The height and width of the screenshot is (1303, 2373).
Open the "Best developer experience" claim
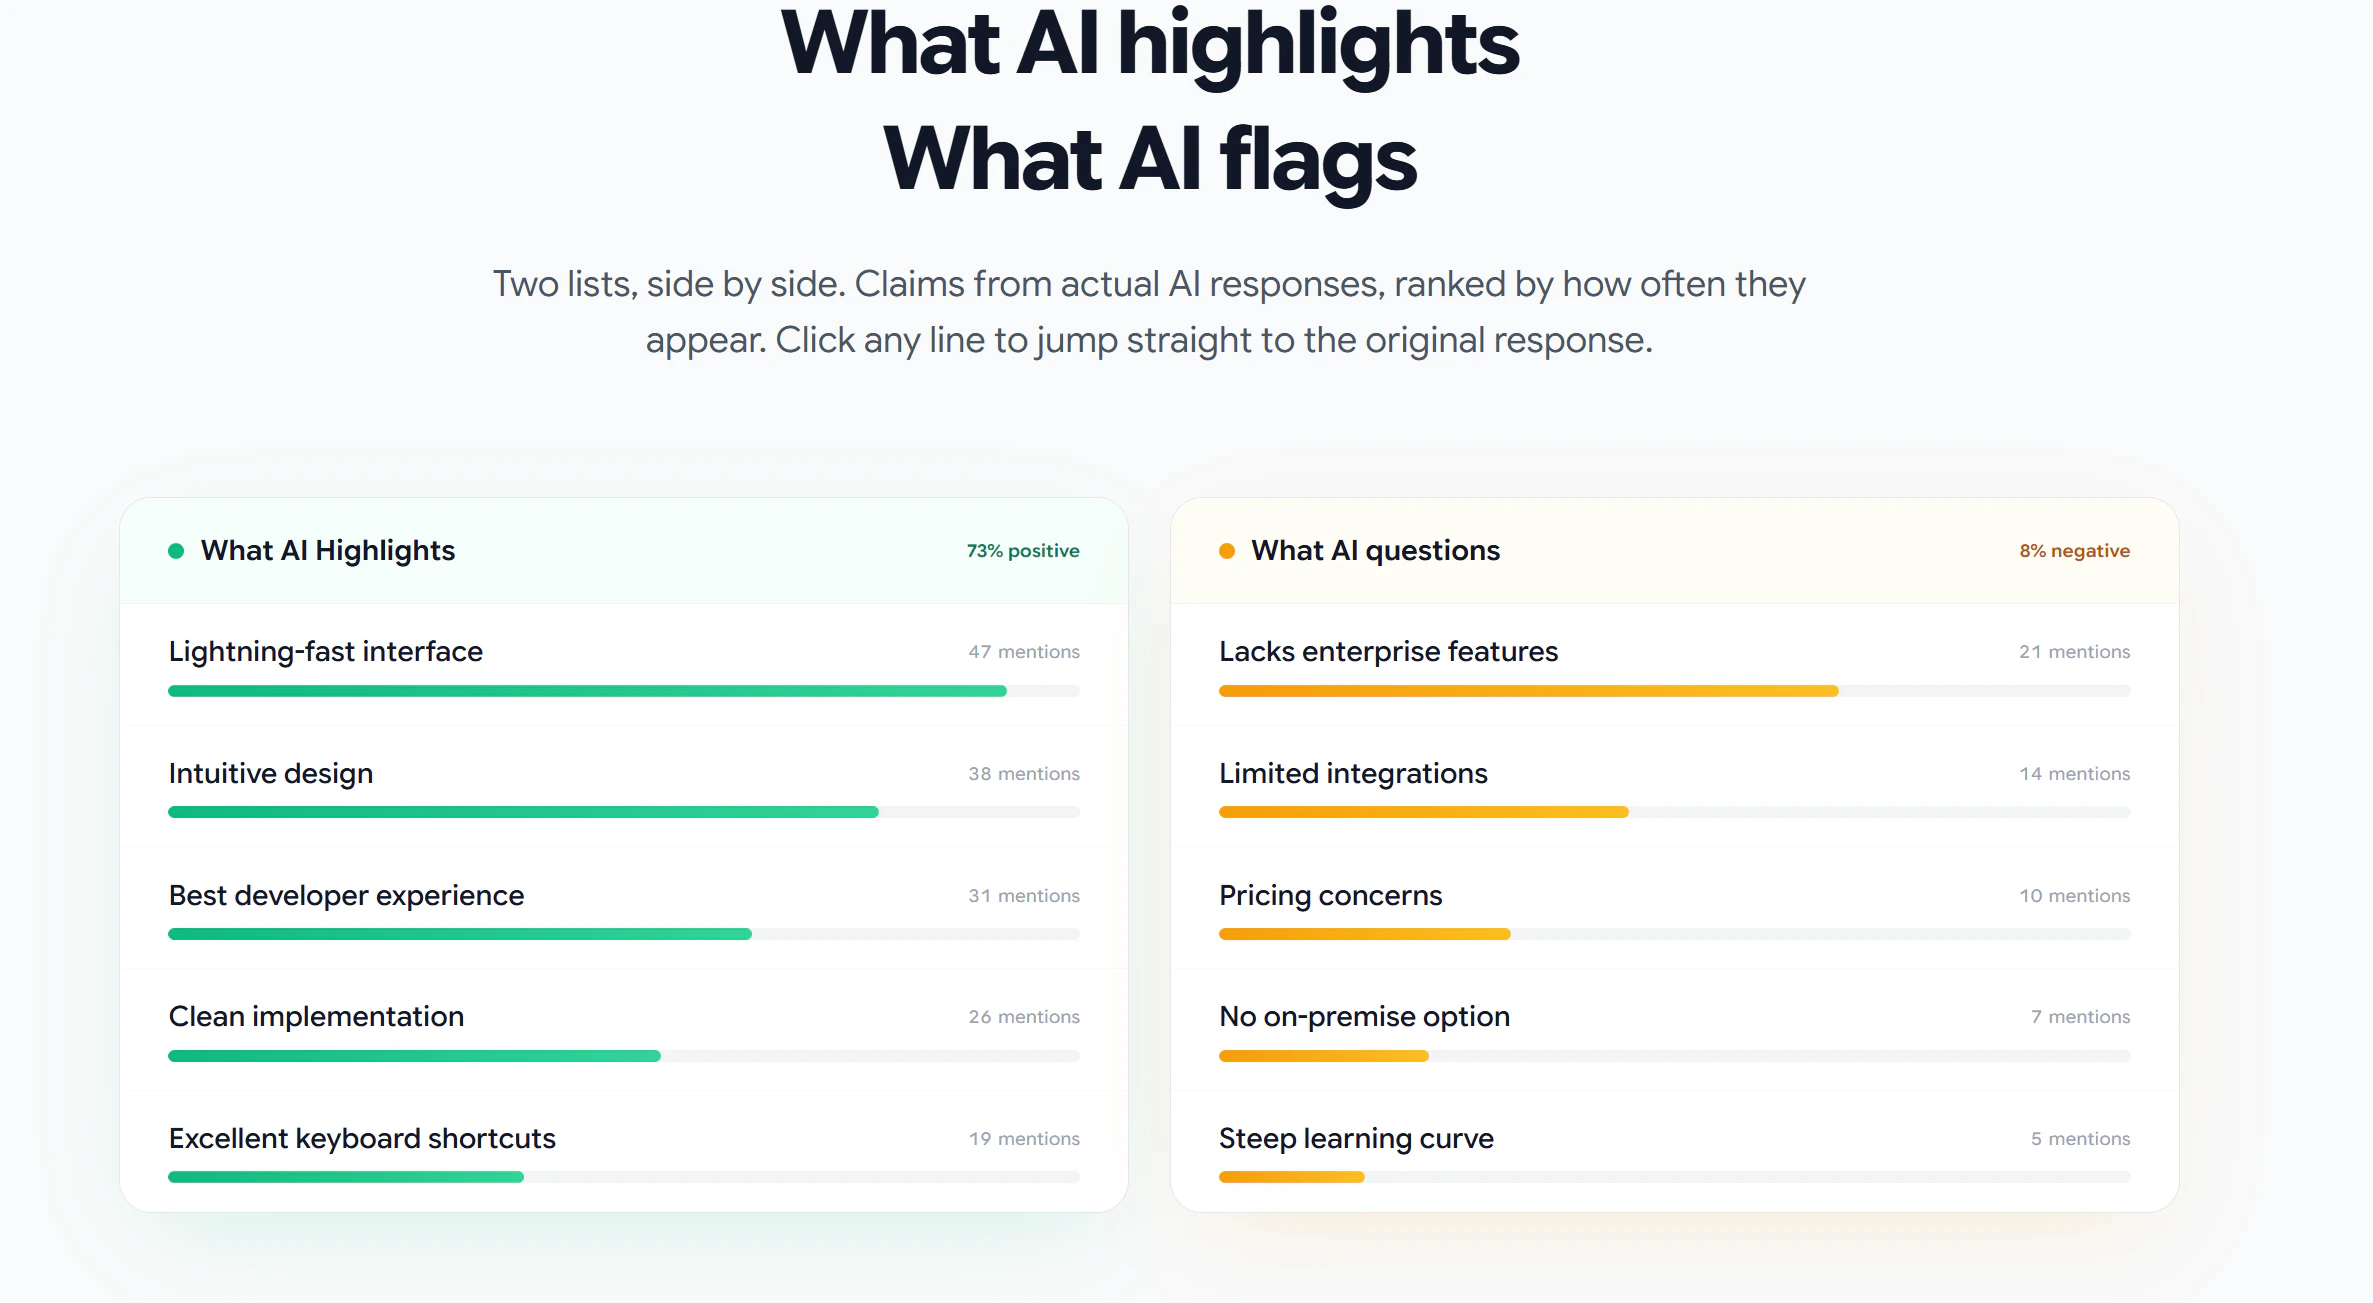[345, 895]
